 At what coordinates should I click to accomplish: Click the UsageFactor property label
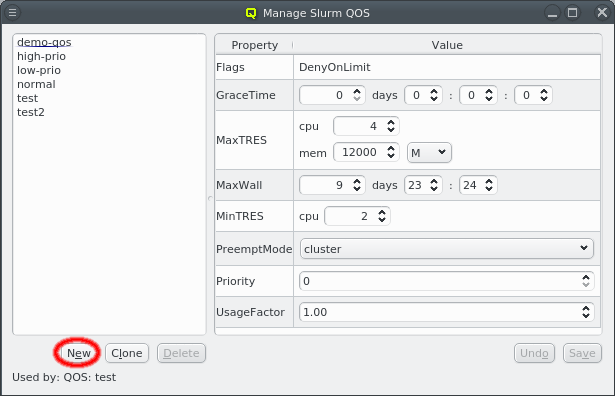(x=250, y=312)
